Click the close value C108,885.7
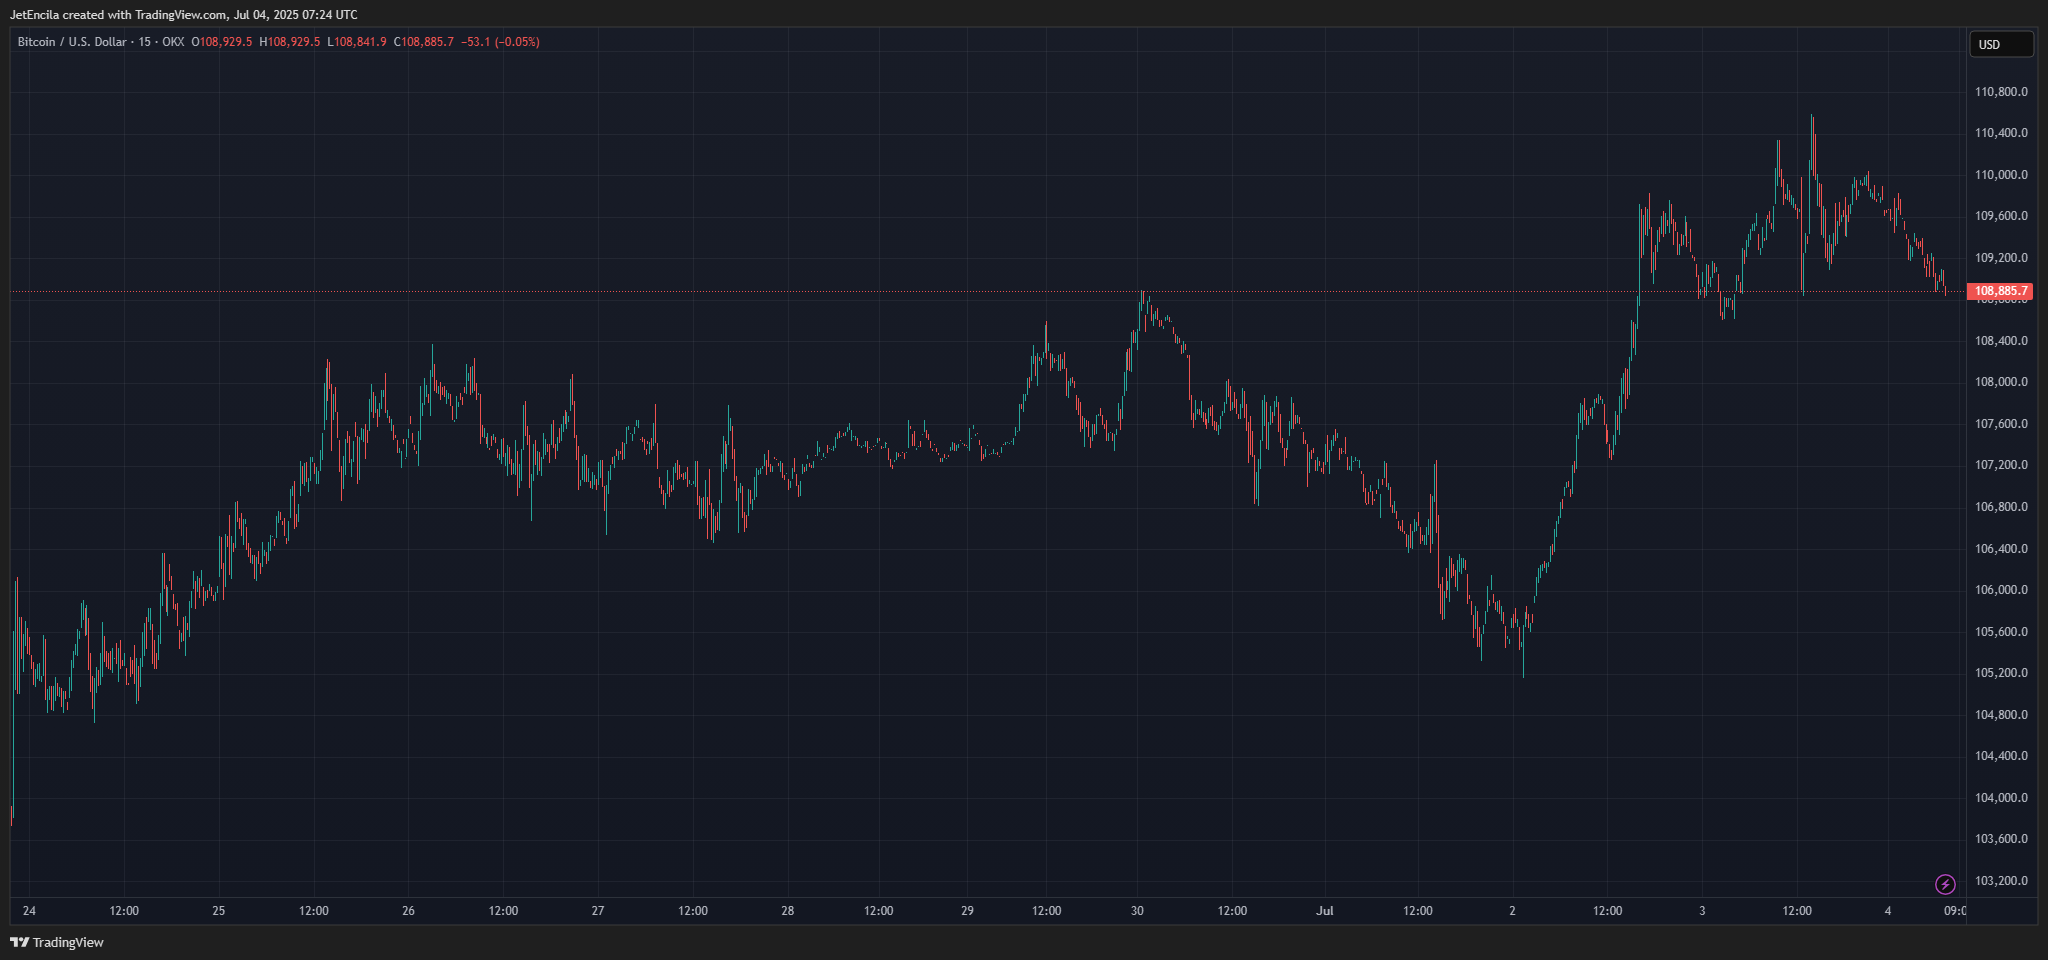 [x=424, y=42]
